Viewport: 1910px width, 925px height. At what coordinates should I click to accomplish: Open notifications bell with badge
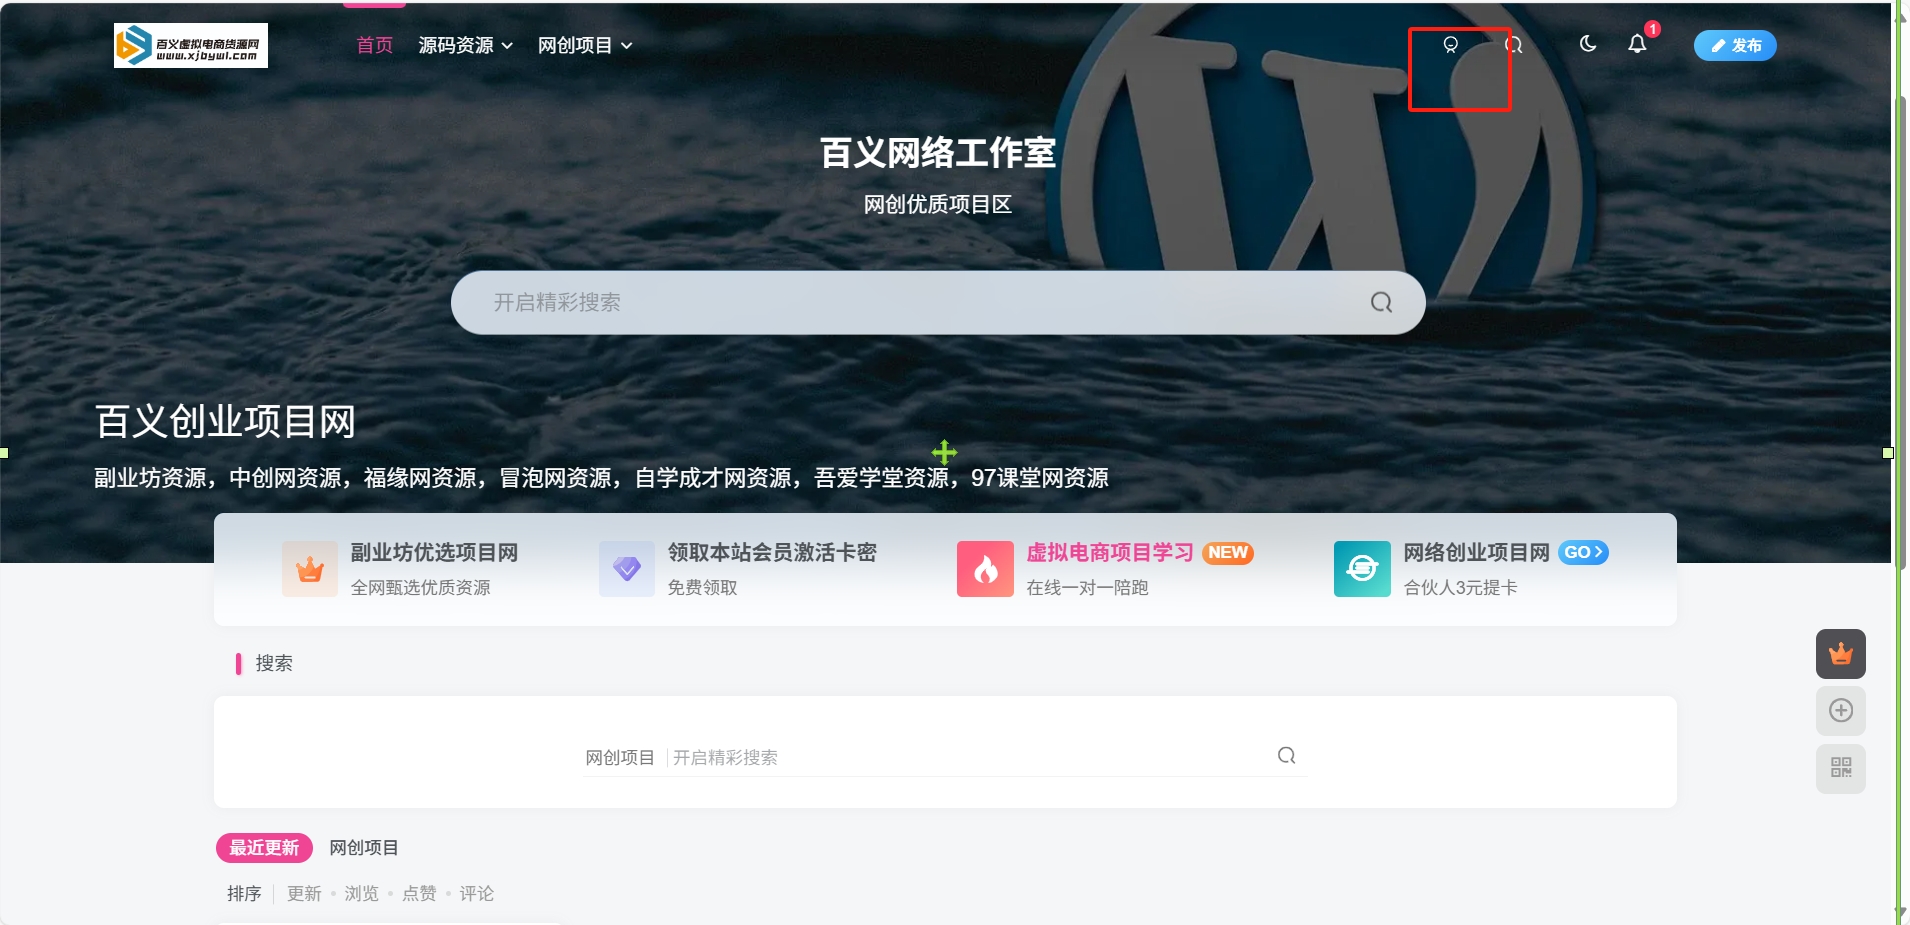coord(1637,44)
